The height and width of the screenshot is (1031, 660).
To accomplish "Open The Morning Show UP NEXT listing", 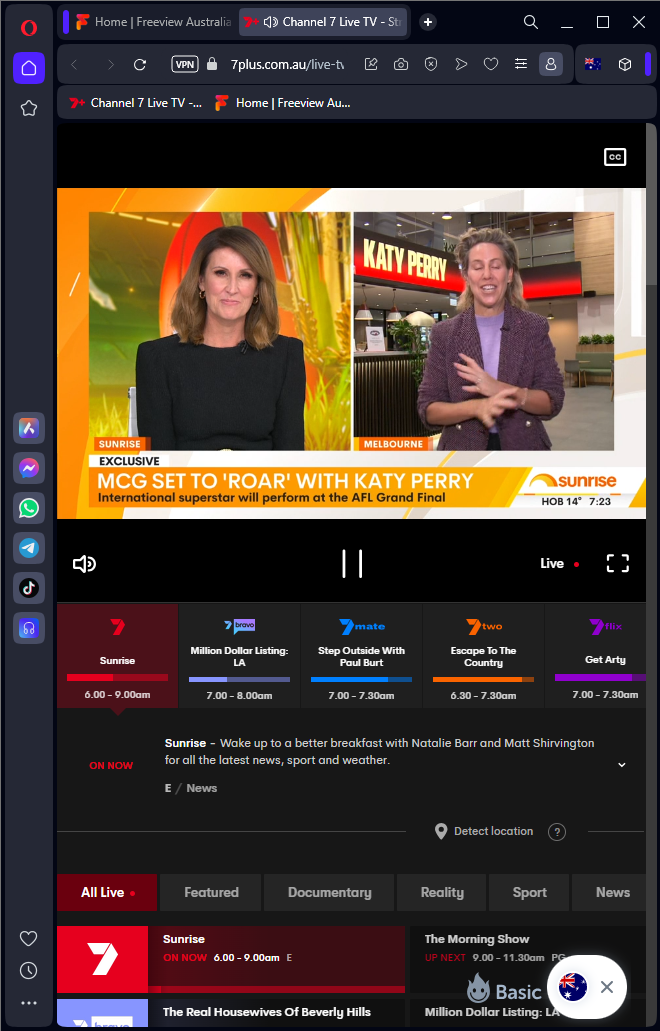I will coord(528,959).
